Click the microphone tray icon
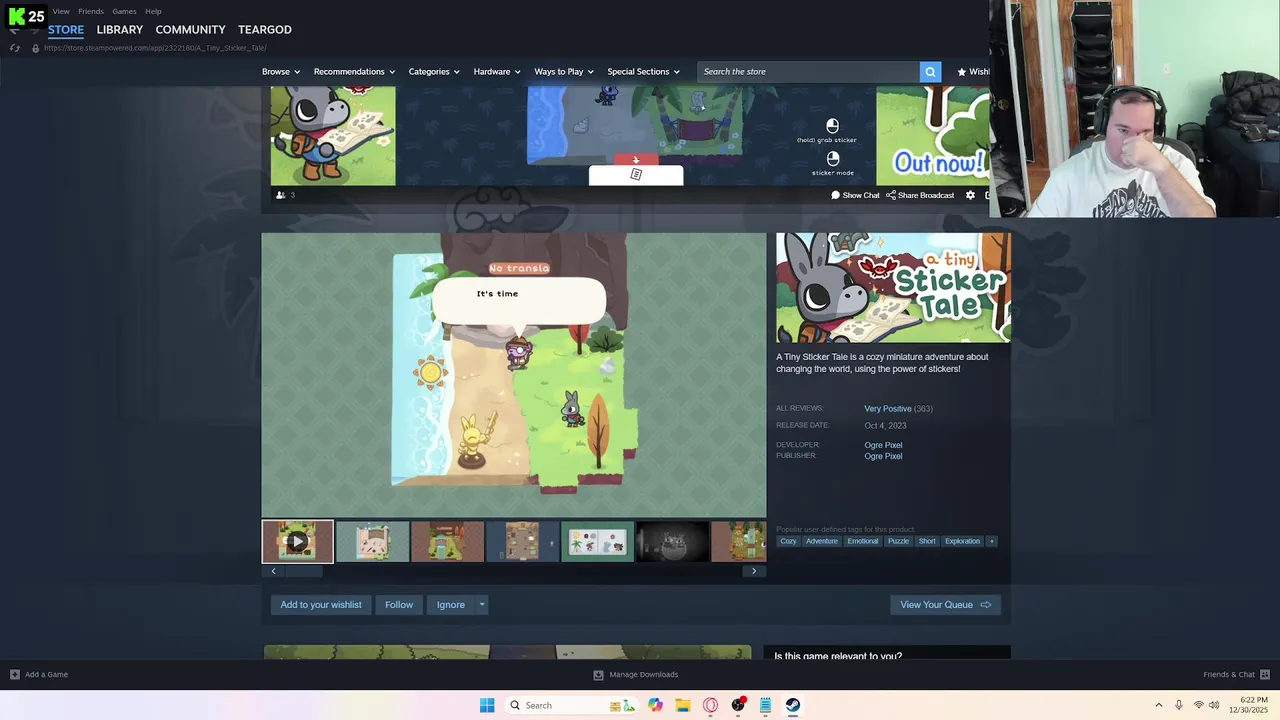This screenshot has height=720, width=1280. click(x=1179, y=705)
